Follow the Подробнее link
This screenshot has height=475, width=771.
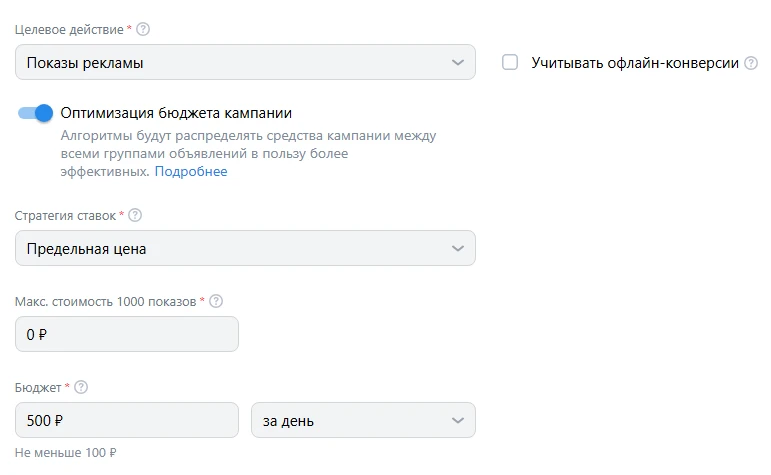point(191,171)
